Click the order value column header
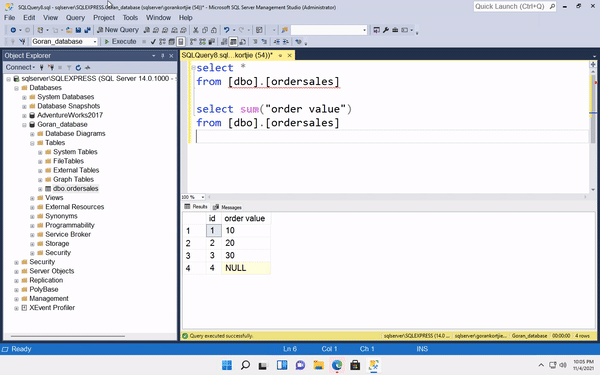Viewport: 600px width, 375px height. coord(246,218)
